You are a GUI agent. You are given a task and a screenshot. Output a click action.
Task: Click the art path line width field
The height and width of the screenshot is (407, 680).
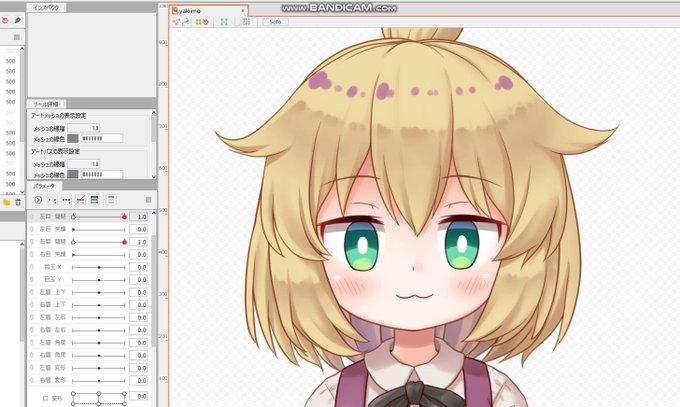tap(84, 164)
